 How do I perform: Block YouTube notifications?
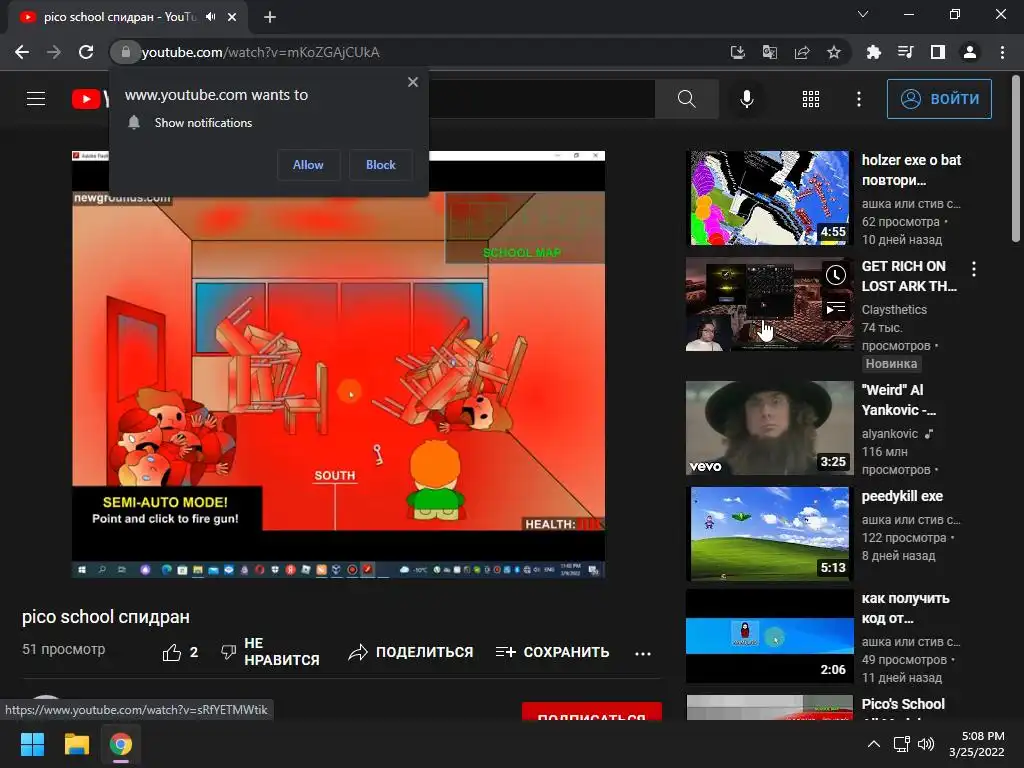[381, 165]
